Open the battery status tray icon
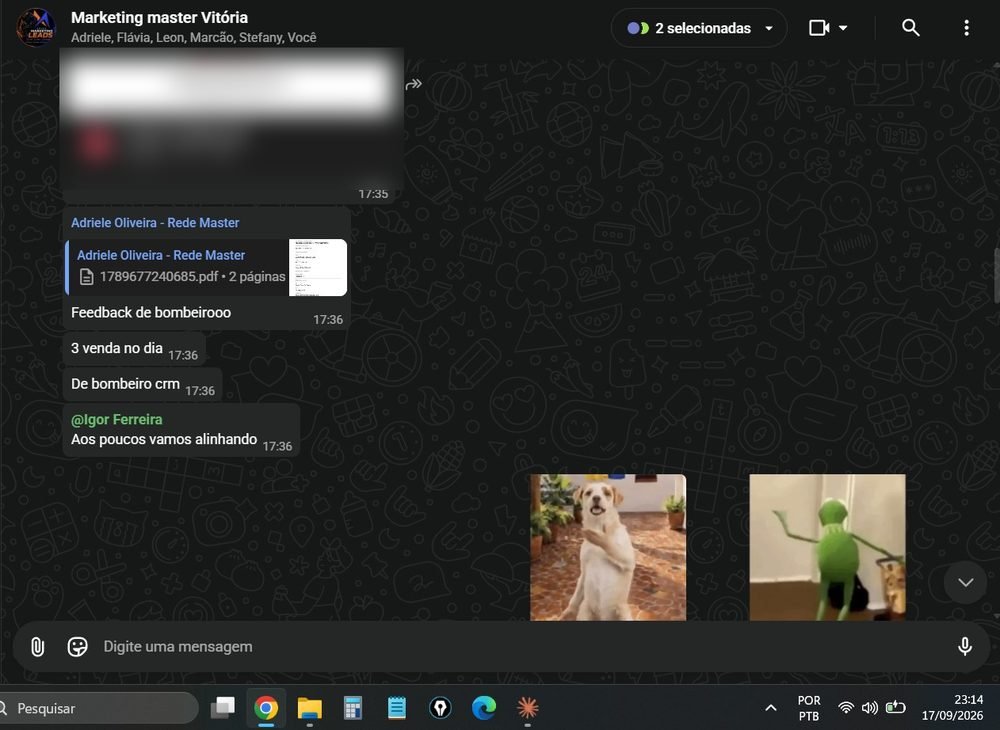Image resolution: width=1000 pixels, height=730 pixels. pyautogui.click(x=895, y=707)
